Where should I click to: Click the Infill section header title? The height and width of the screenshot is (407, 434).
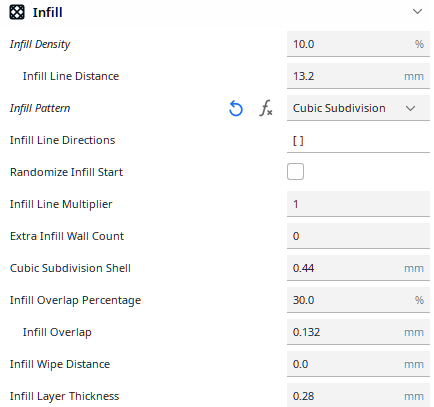(47, 12)
